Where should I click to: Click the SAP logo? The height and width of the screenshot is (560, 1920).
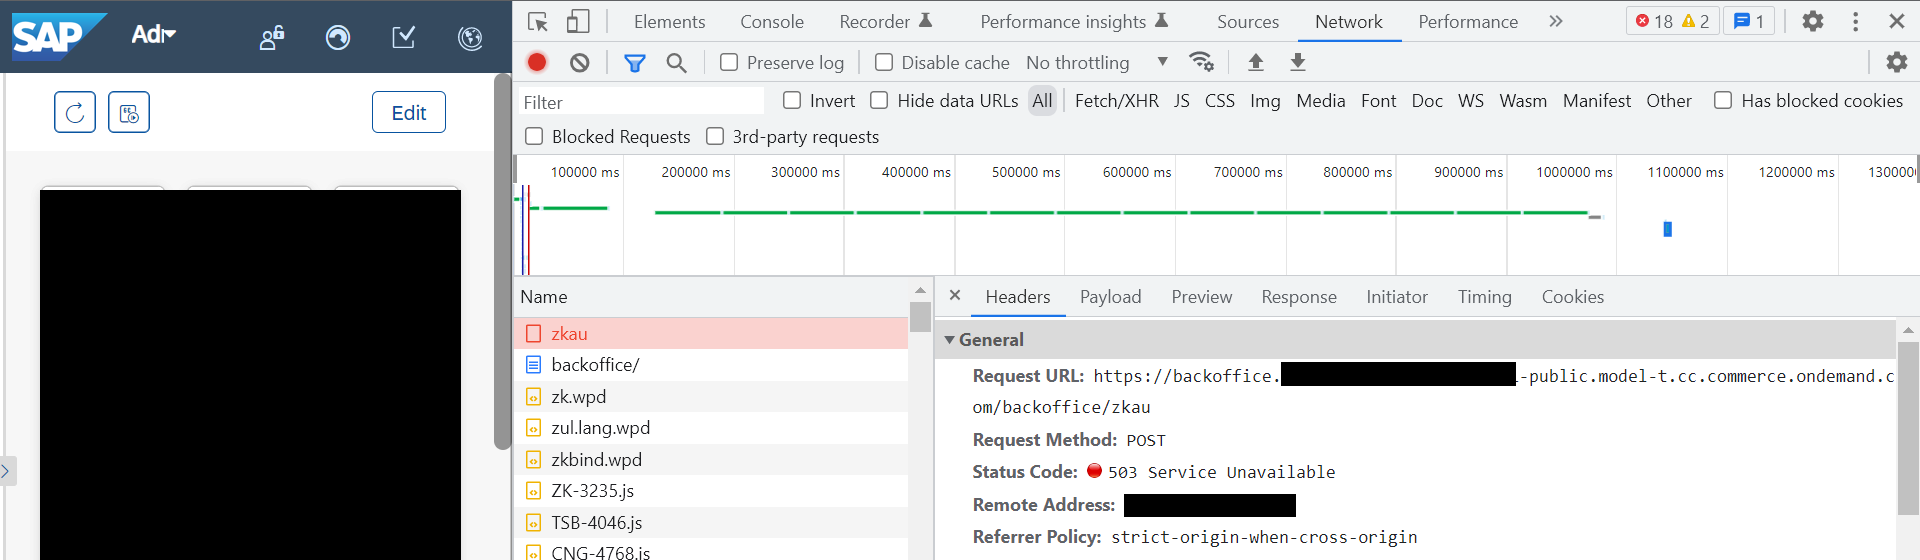click(57, 37)
